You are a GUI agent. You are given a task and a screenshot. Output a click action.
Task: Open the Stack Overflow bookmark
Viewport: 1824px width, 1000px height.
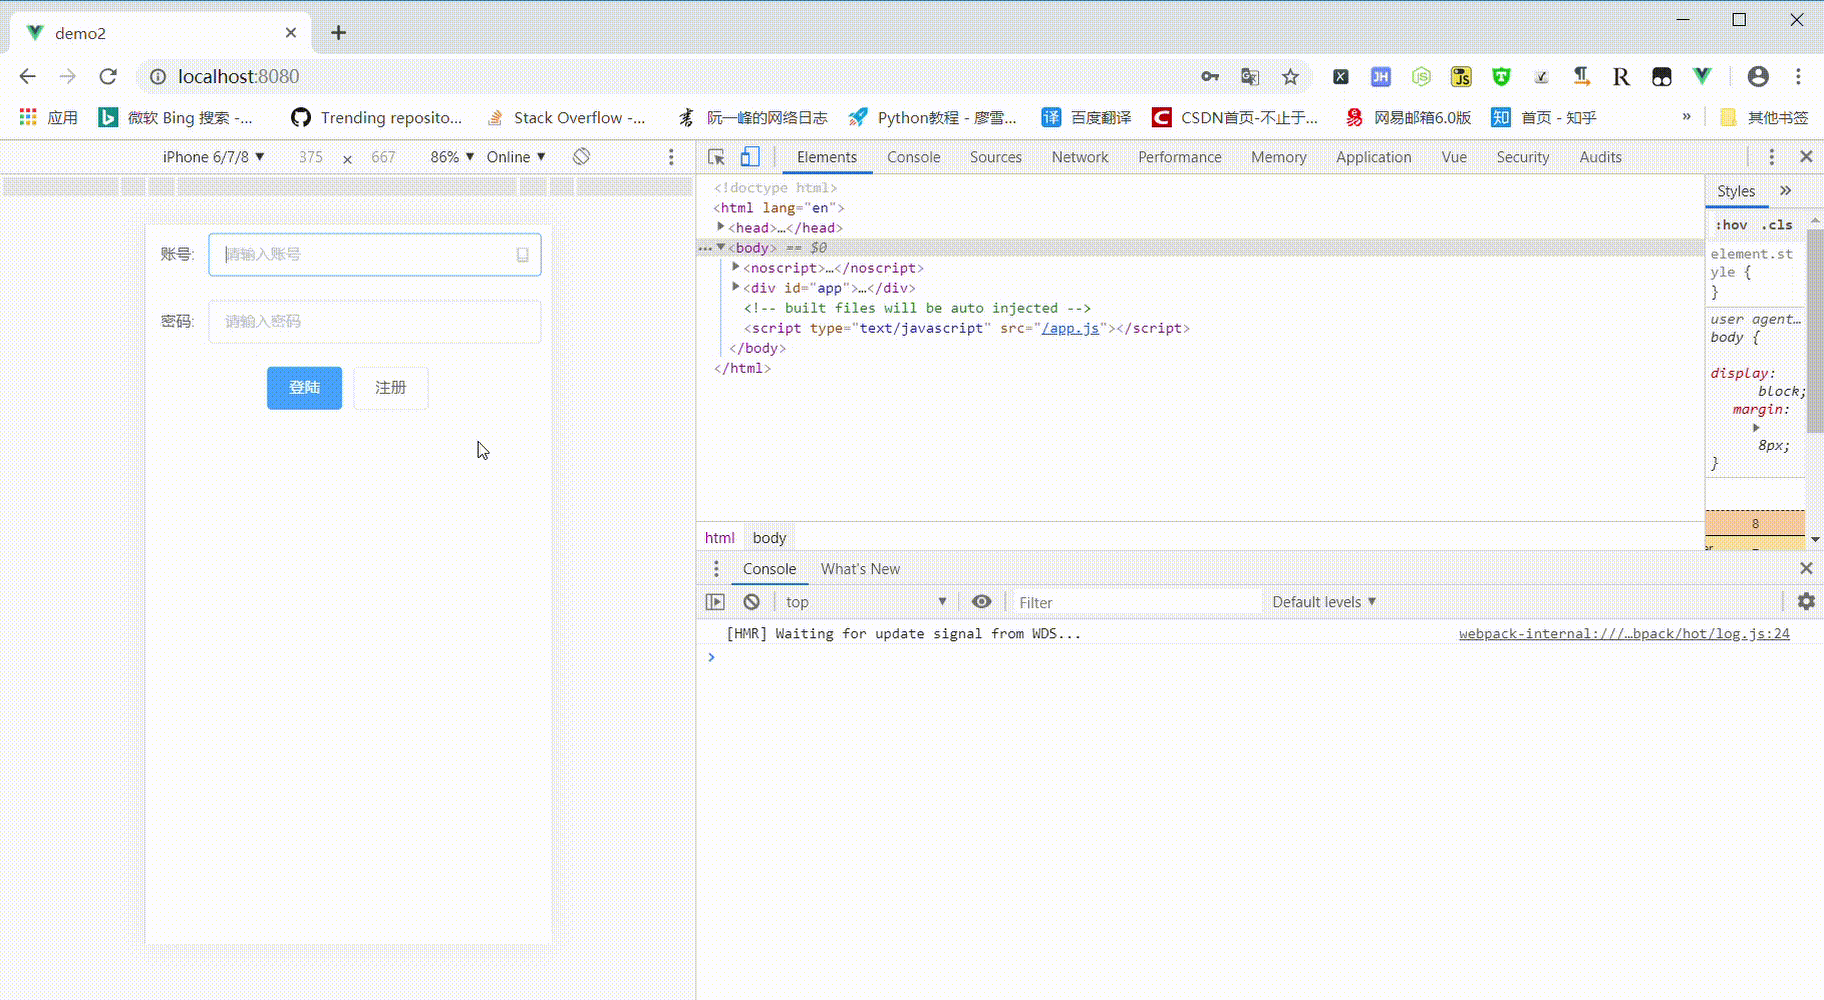565,118
